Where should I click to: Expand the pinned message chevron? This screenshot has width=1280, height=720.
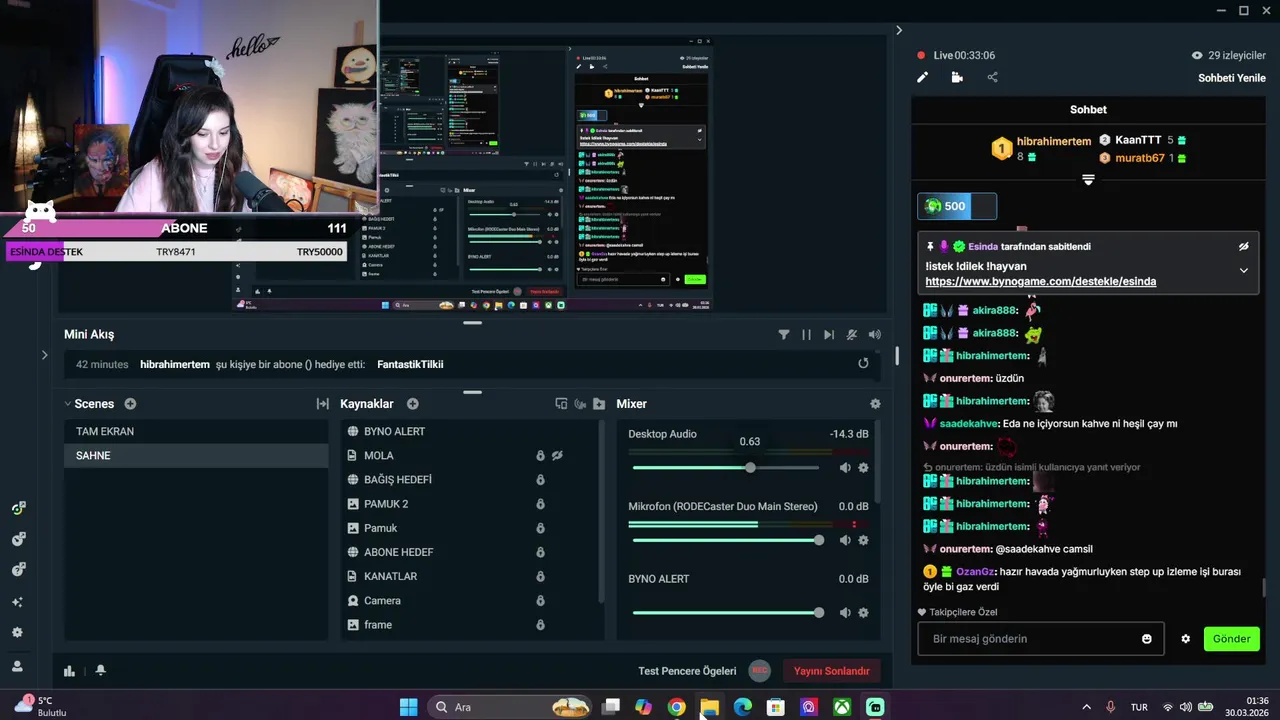pos(1244,270)
